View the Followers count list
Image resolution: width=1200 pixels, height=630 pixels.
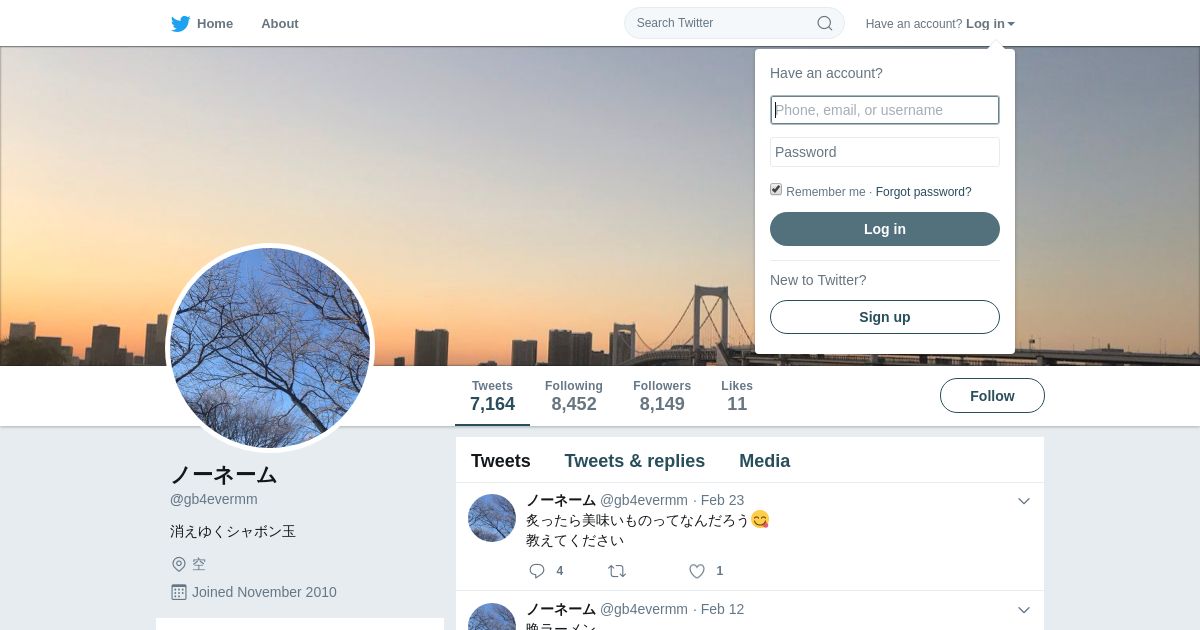[662, 396]
